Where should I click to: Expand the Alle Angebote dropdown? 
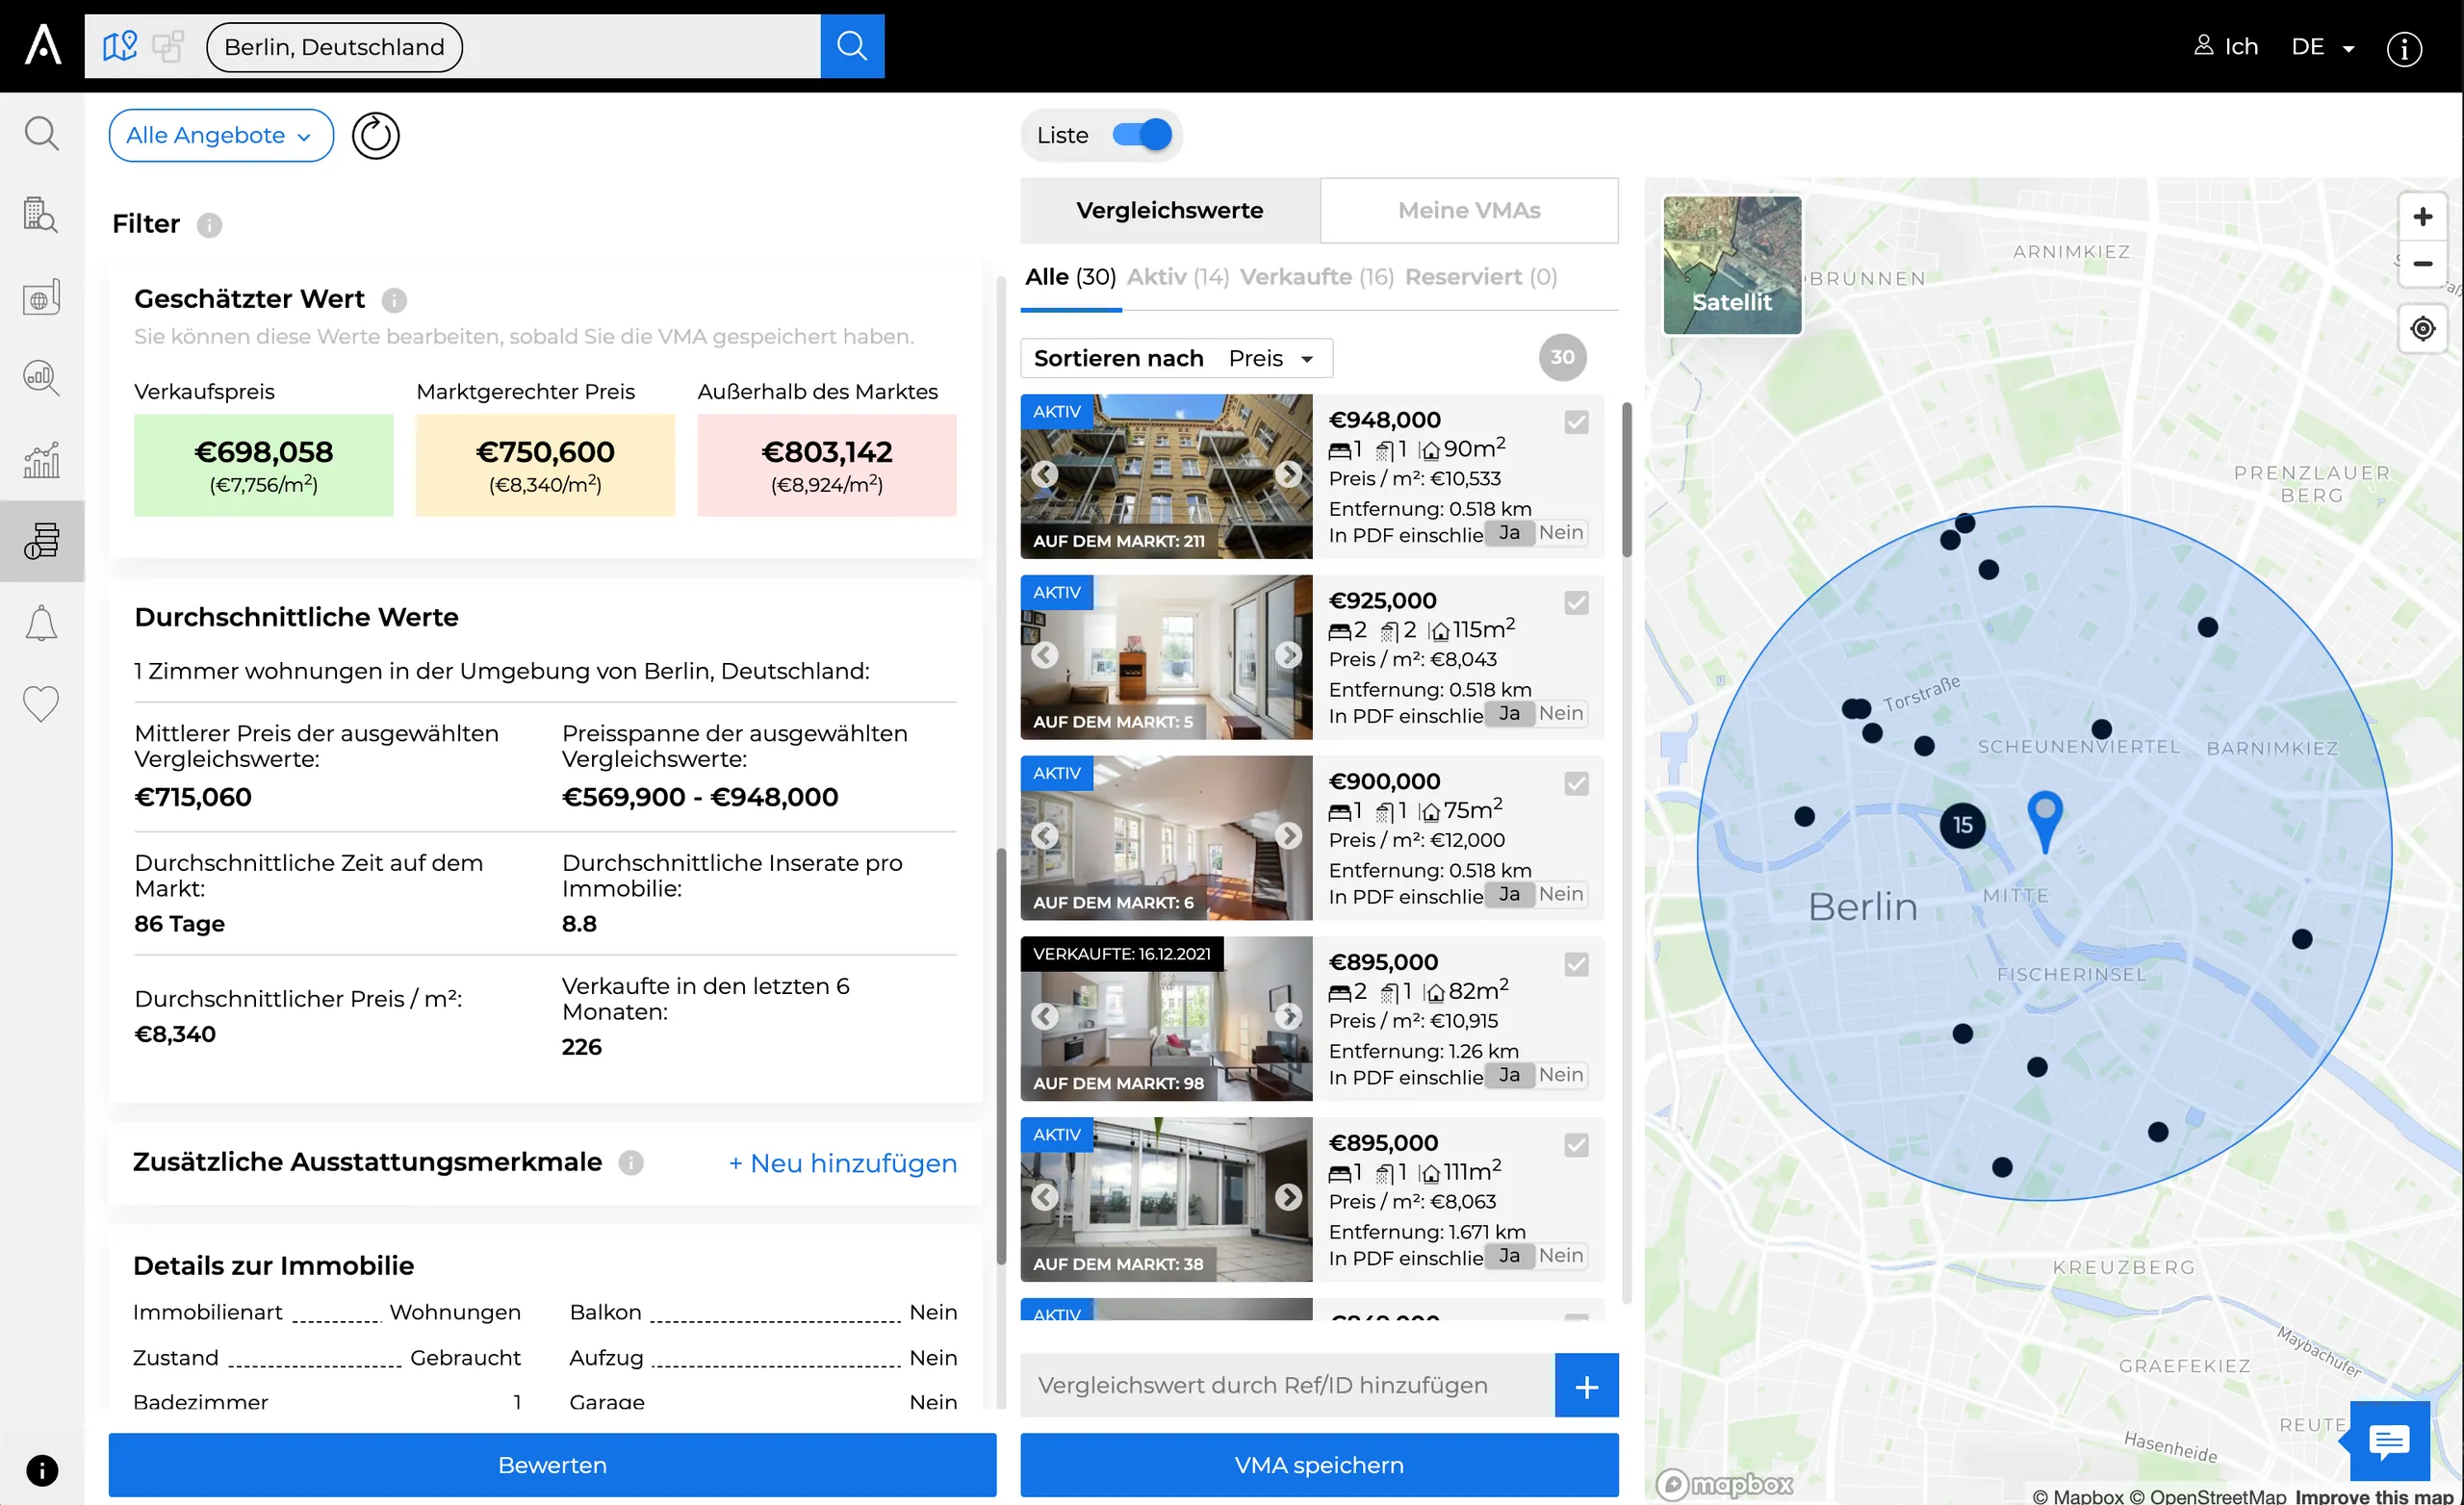point(221,135)
